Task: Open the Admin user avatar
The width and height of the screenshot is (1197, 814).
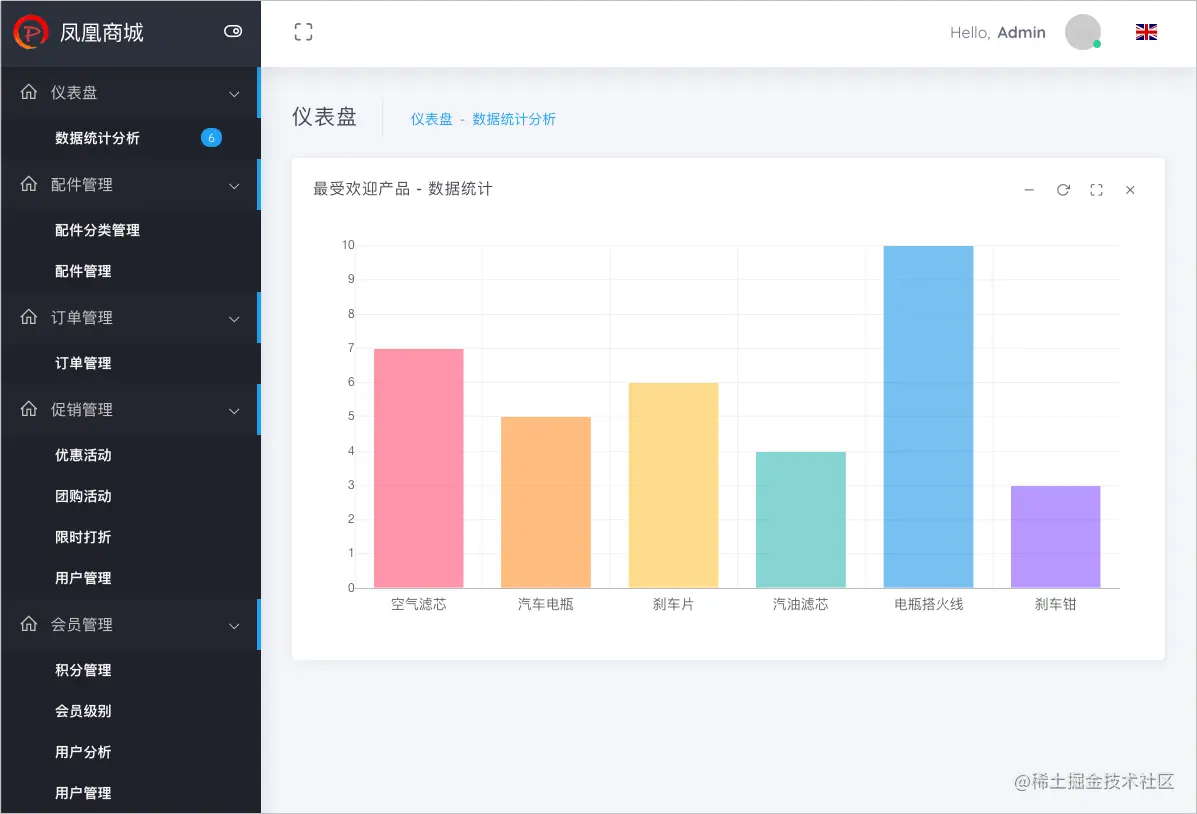Action: pyautogui.click(x=1082, y=32)
